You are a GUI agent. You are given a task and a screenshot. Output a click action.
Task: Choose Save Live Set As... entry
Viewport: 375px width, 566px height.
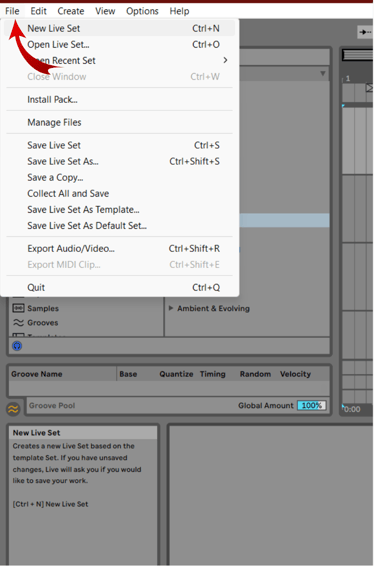coord(119,161)
